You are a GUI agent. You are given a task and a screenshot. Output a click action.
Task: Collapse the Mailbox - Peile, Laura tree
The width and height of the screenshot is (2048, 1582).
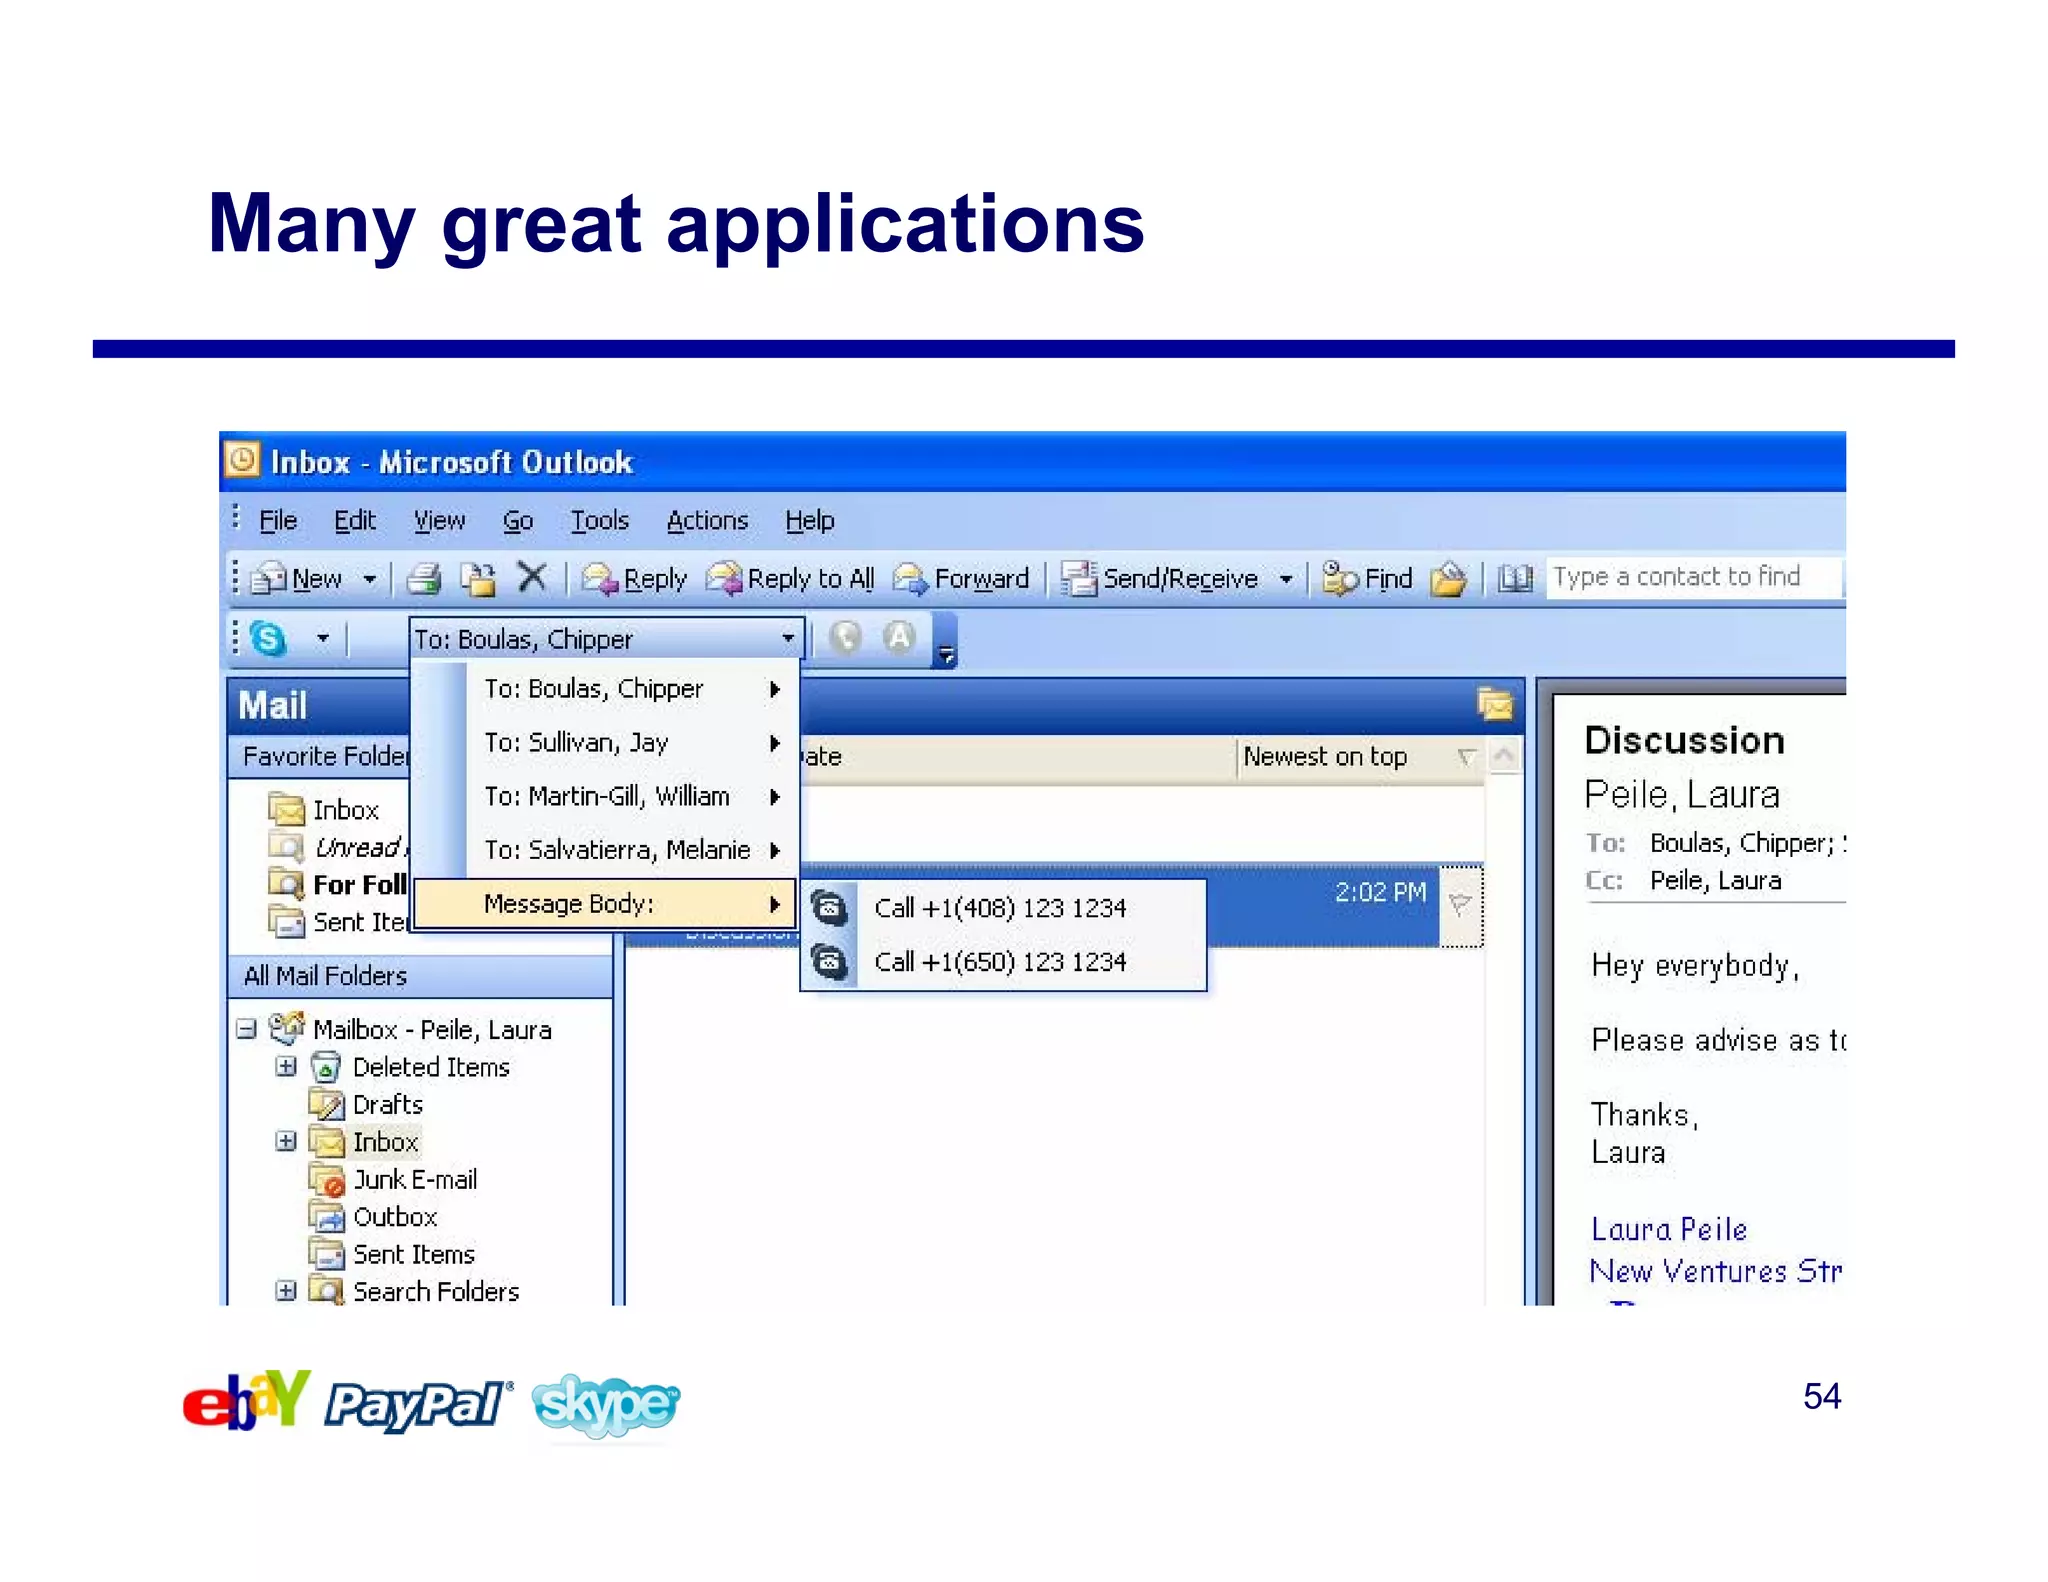click(246, 1029)
